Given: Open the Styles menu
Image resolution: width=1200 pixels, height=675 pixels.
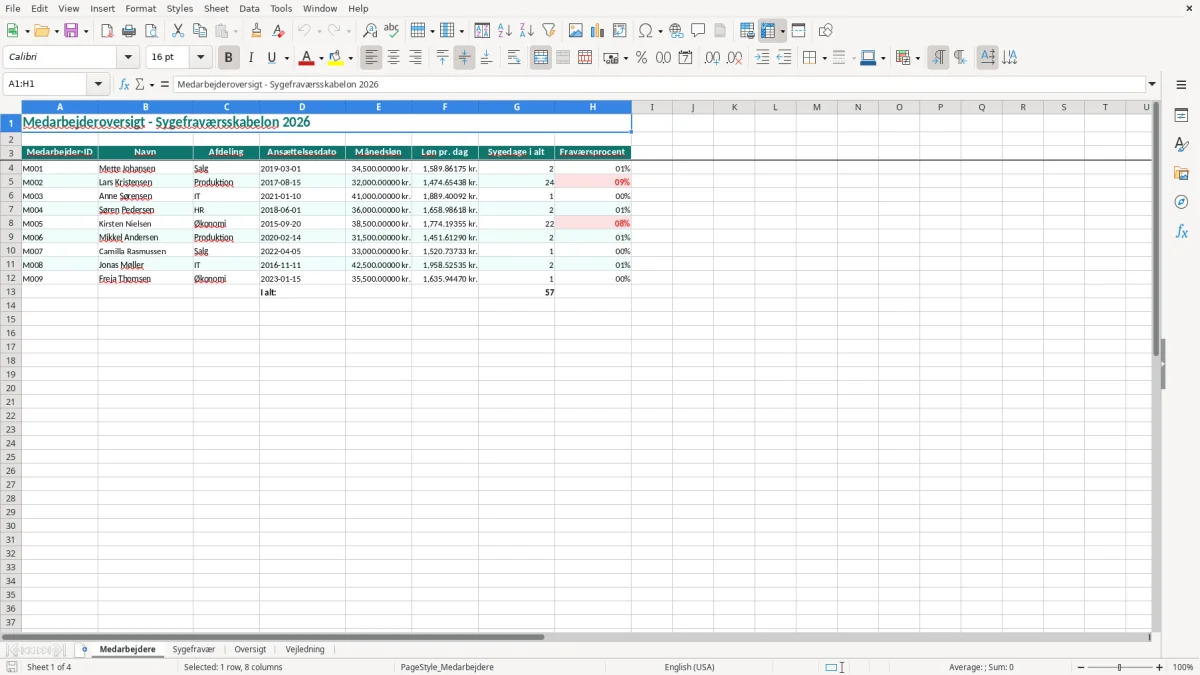Looking at the screenshot, I should click(180, 8).
